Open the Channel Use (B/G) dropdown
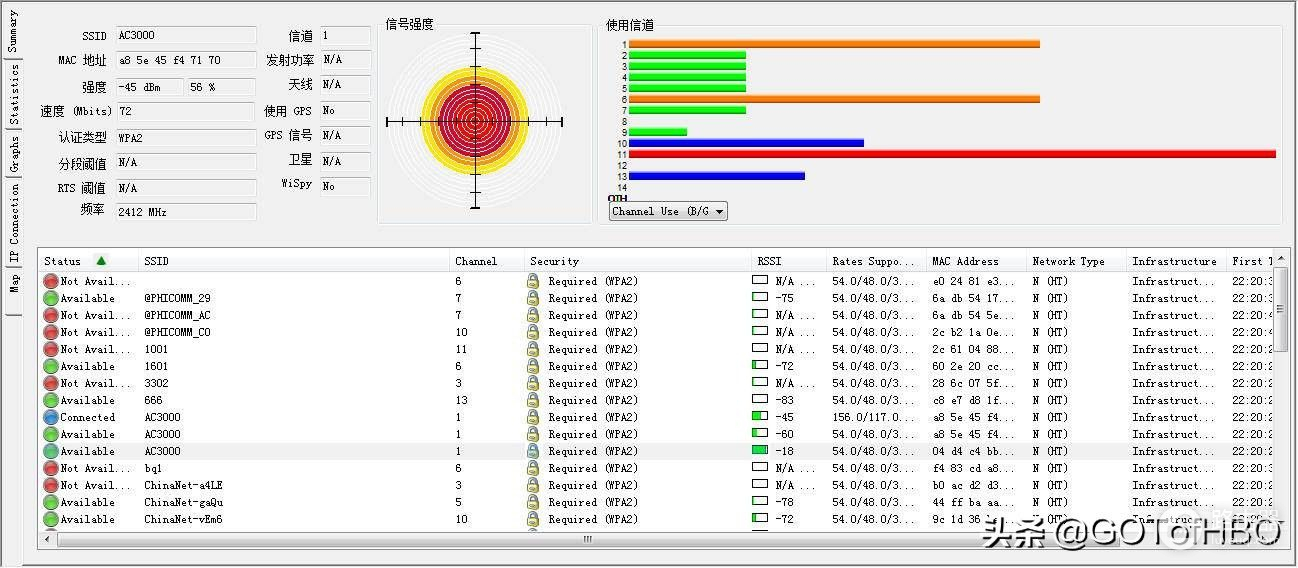 (x=668, y=211)
